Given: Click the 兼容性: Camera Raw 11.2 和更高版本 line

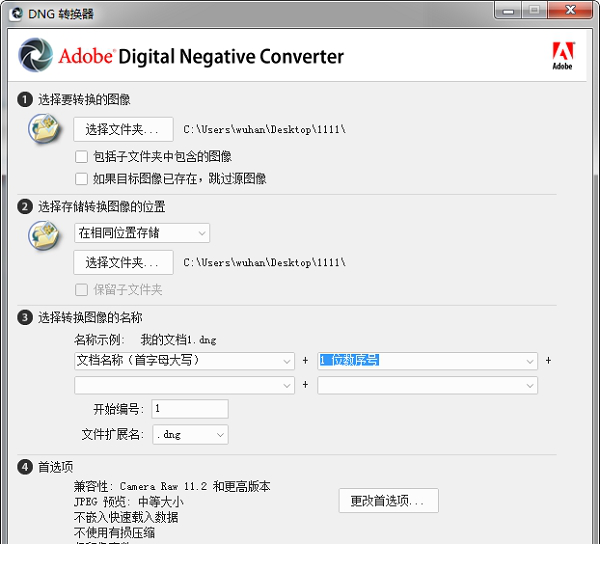Looking at the screenshot, I should (x=172, y=486).
